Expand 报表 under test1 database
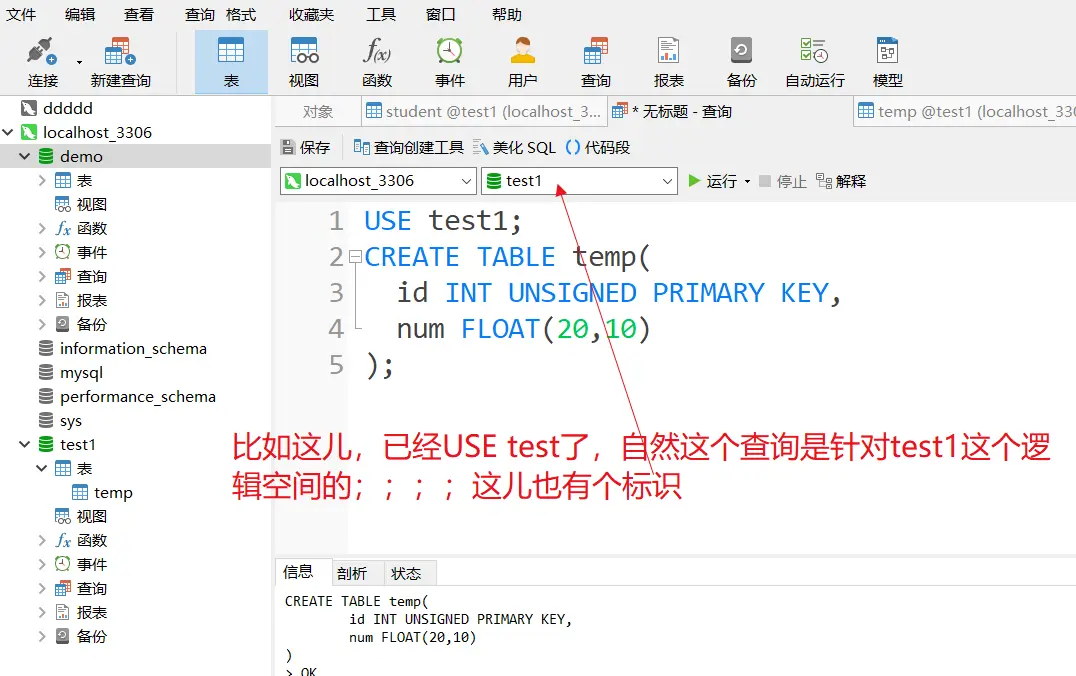Screen dimensions: 1076x676 coord(42,612)
